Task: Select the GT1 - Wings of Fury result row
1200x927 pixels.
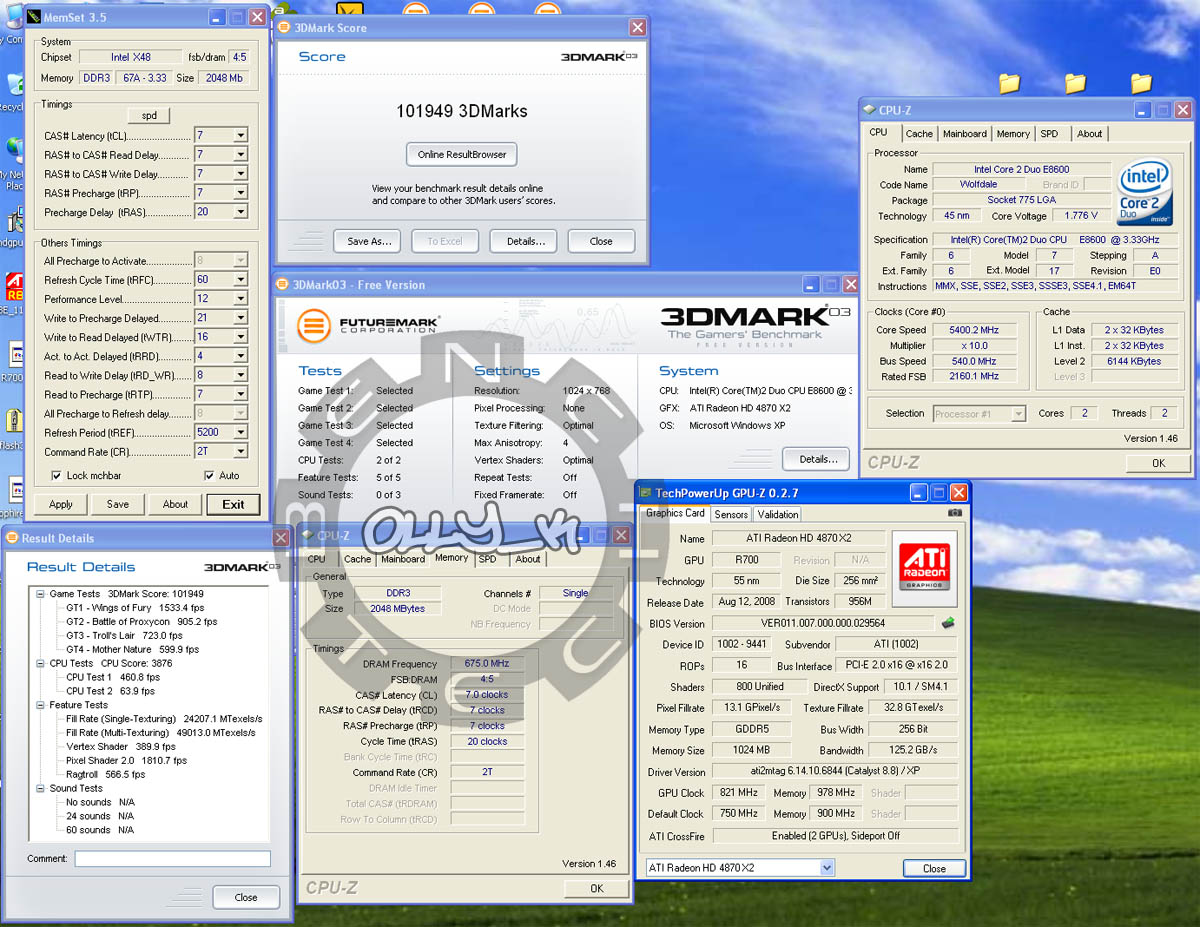Action: click(x=135, y=607)
